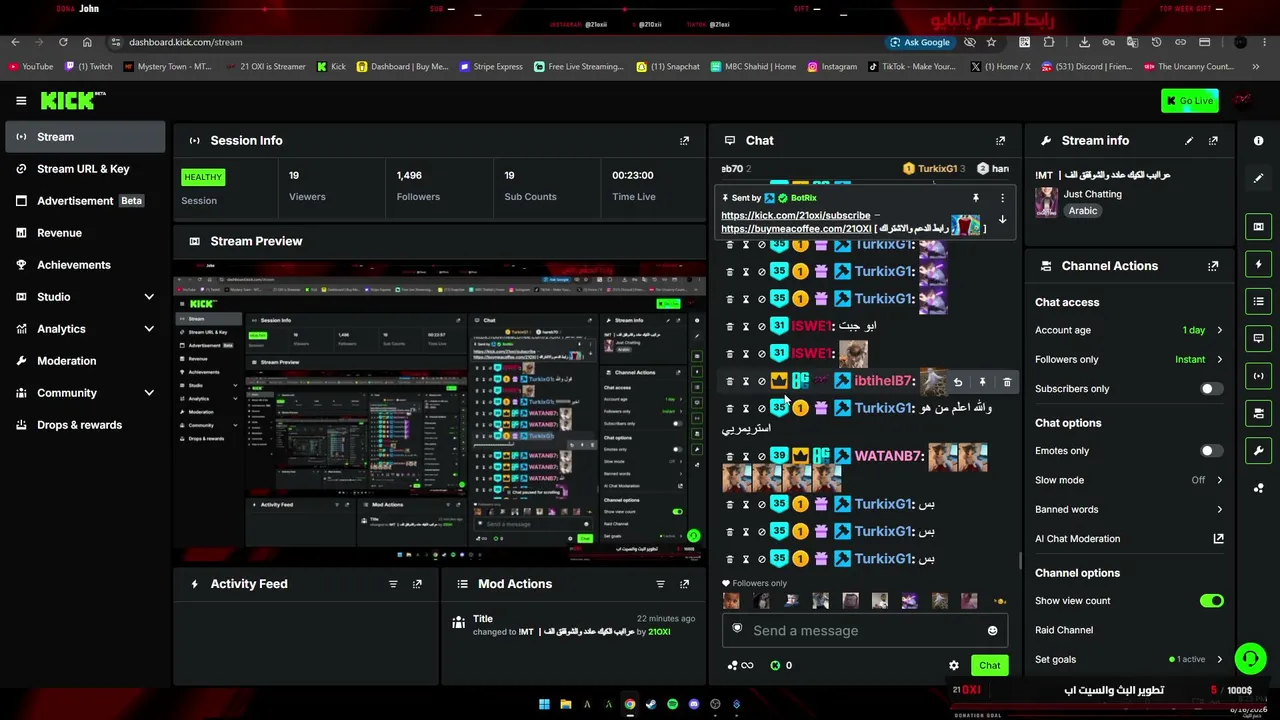Click Raid Channel
The image size is (1280, 720).
(x=1064, y=630)
